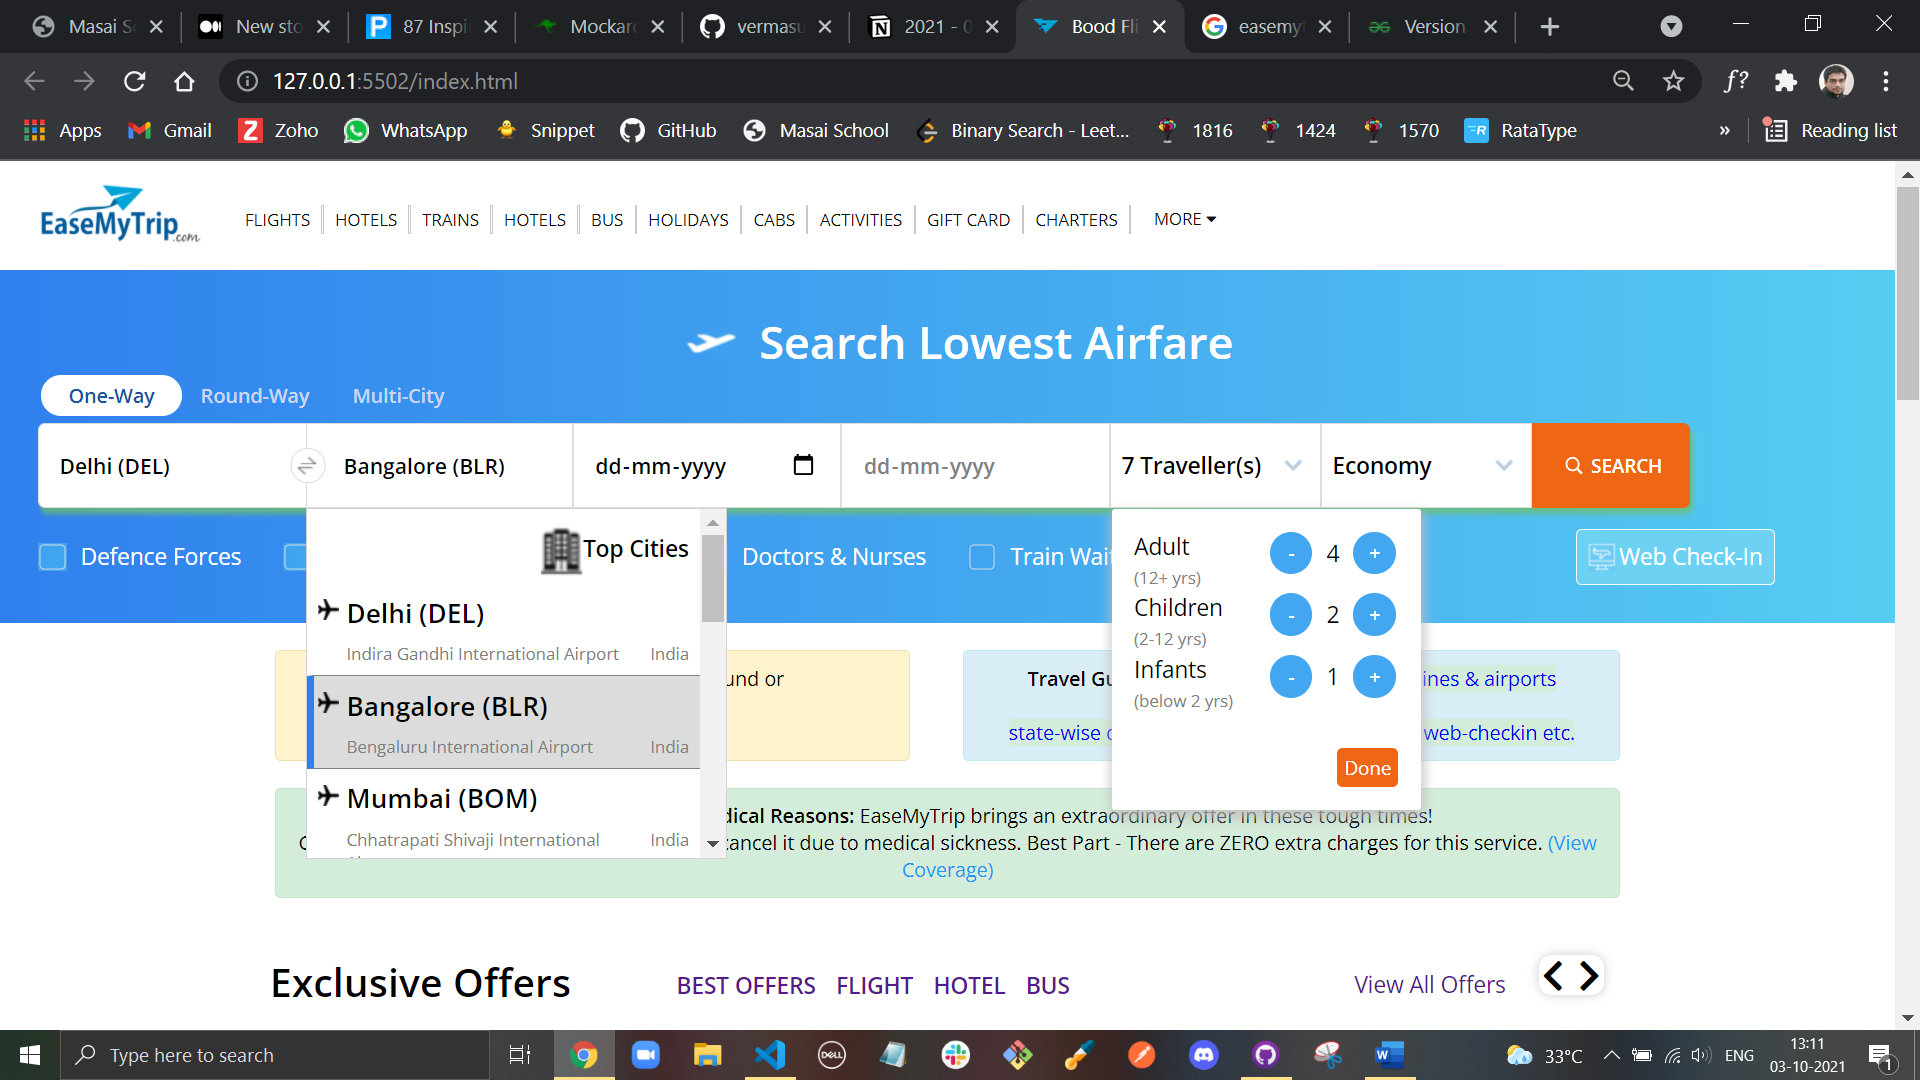Screen dimensions: 1920x1080
Task: Open the Chrome profile avatar
Action: click(x=1836, y=81)
